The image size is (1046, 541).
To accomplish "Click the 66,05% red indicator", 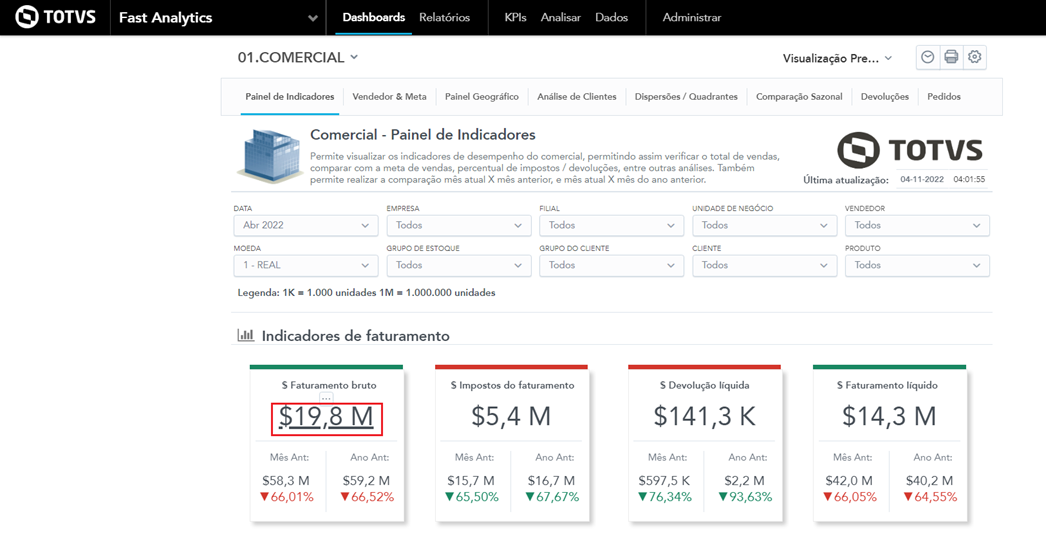I will coord(852,497).
